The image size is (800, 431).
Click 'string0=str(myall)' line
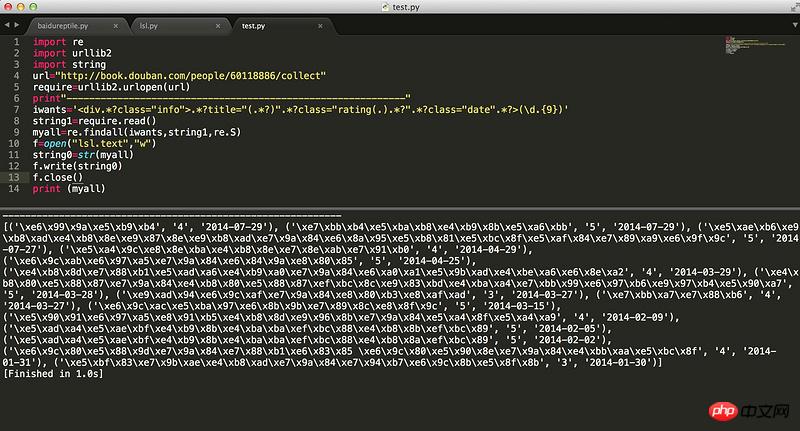click(83, 155)
